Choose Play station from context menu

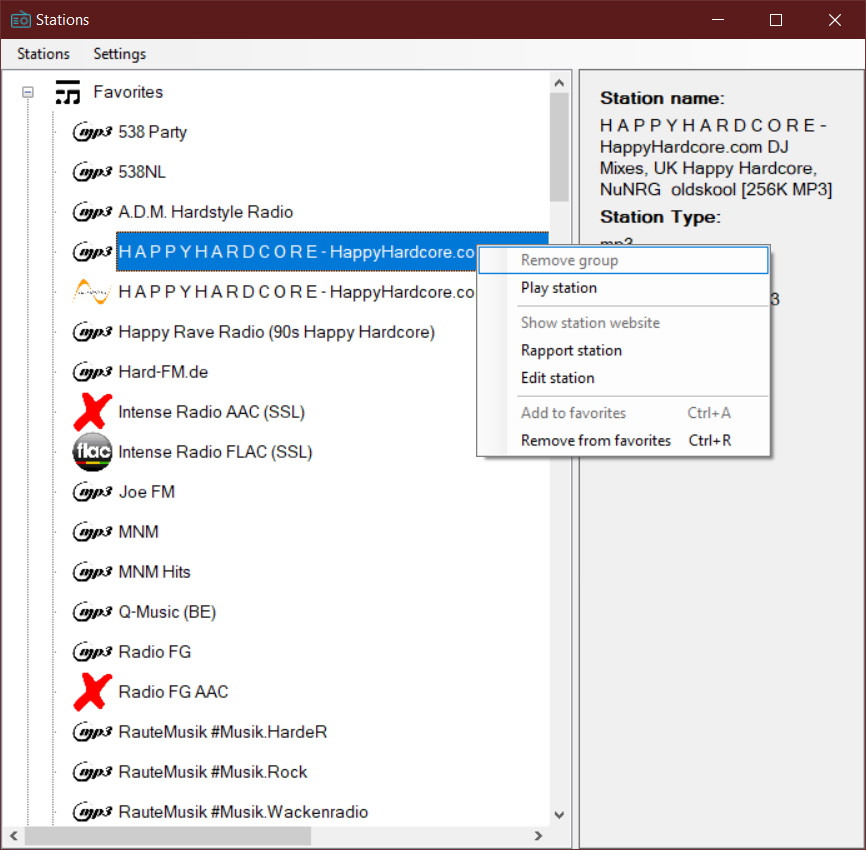559,288
